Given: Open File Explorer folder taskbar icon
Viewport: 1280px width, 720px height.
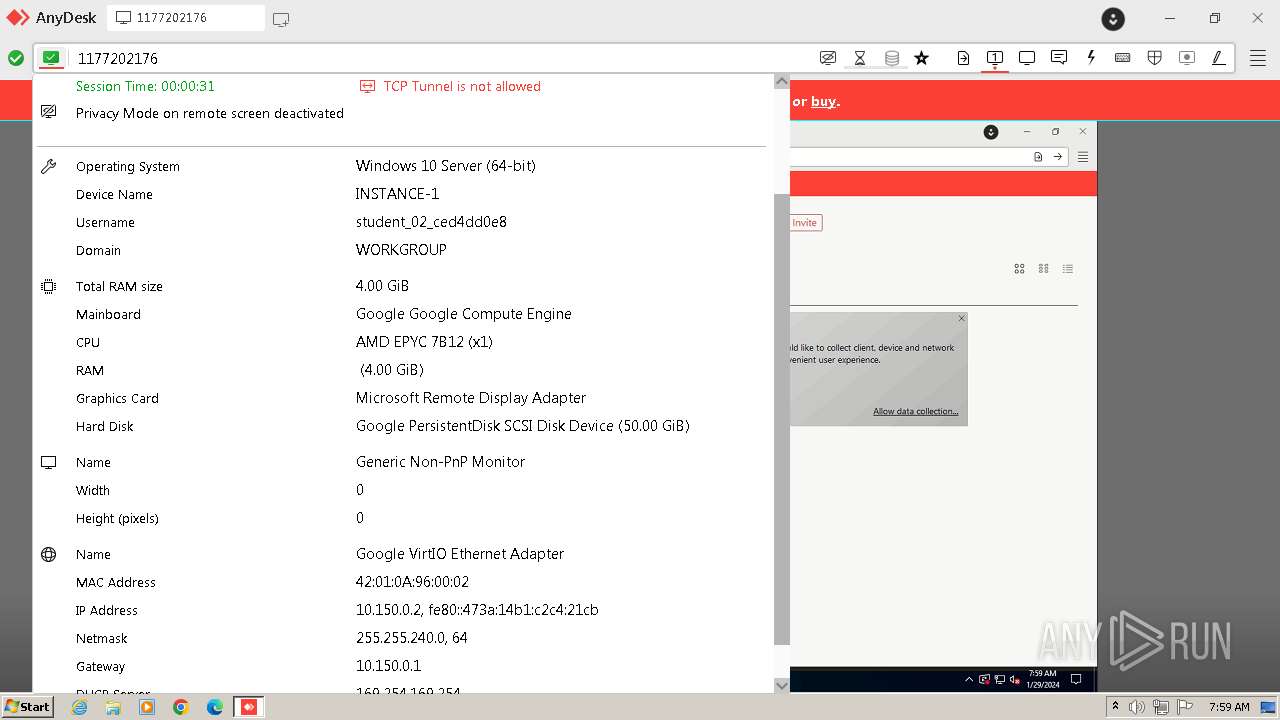Looking at the screenshot, I should (113, 707).
